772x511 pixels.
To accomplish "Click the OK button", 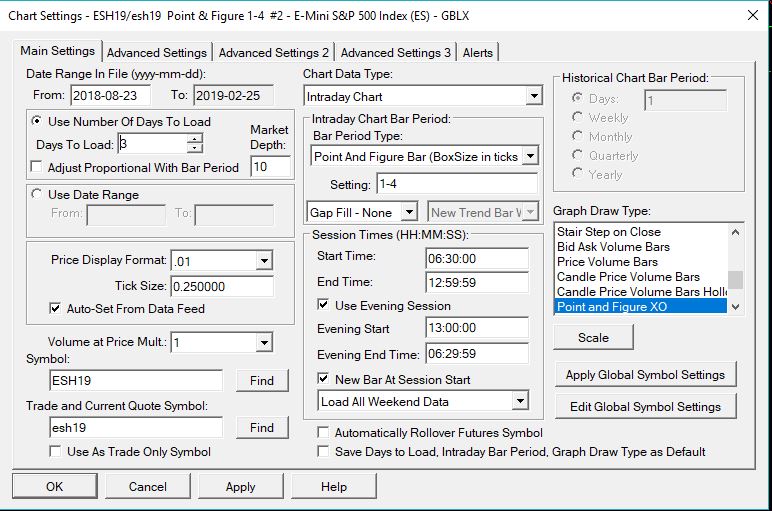I will (55, 486).
